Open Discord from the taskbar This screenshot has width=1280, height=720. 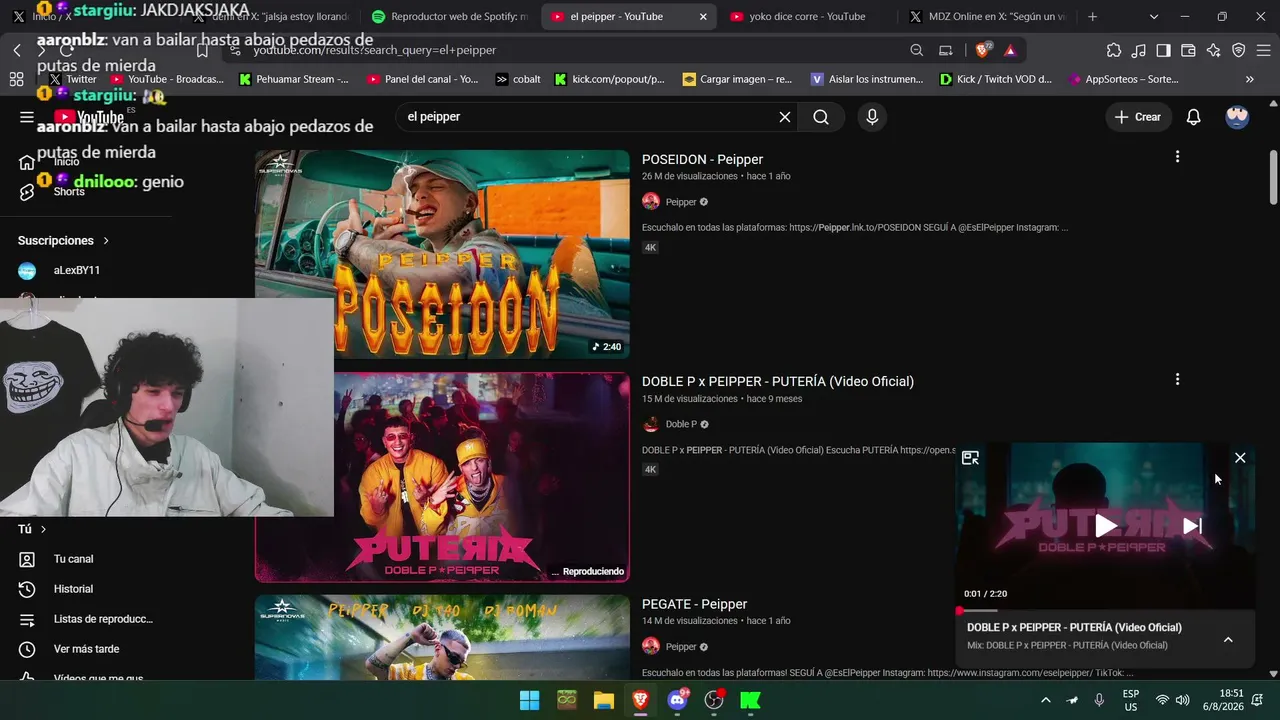pos(677,700)
